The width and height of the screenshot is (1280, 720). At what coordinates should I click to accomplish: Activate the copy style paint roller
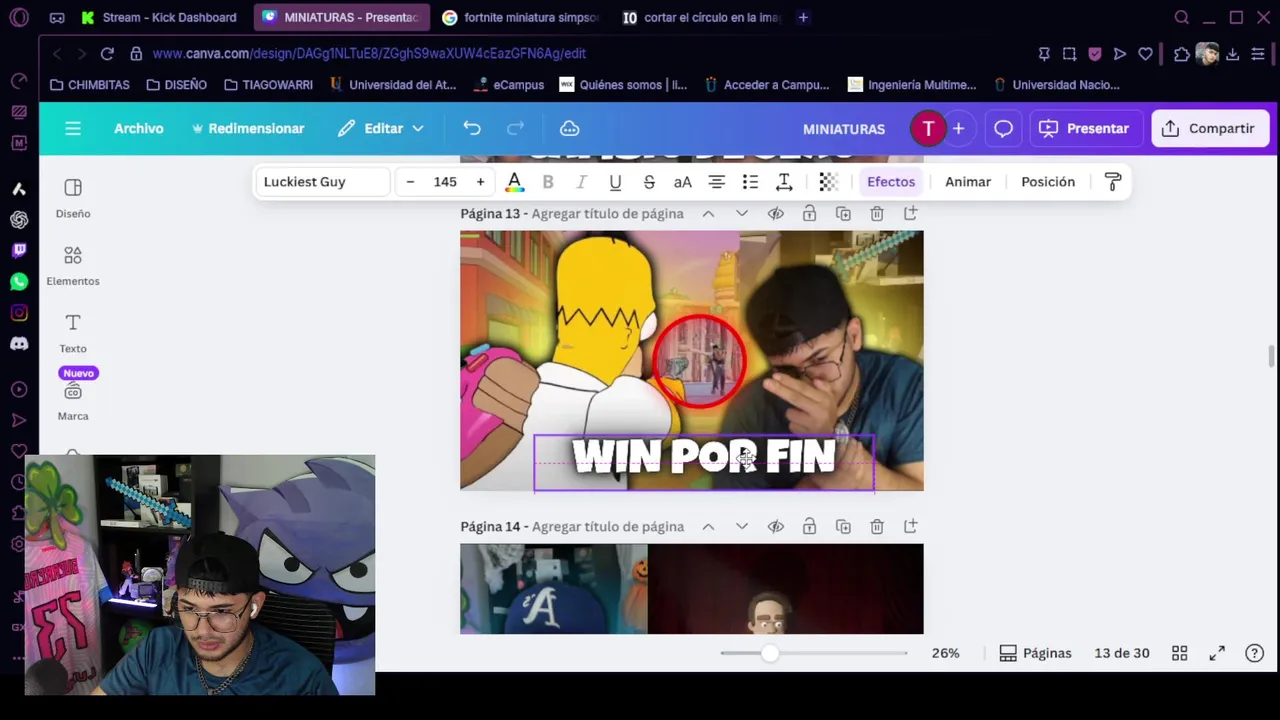pos(1113,182)
